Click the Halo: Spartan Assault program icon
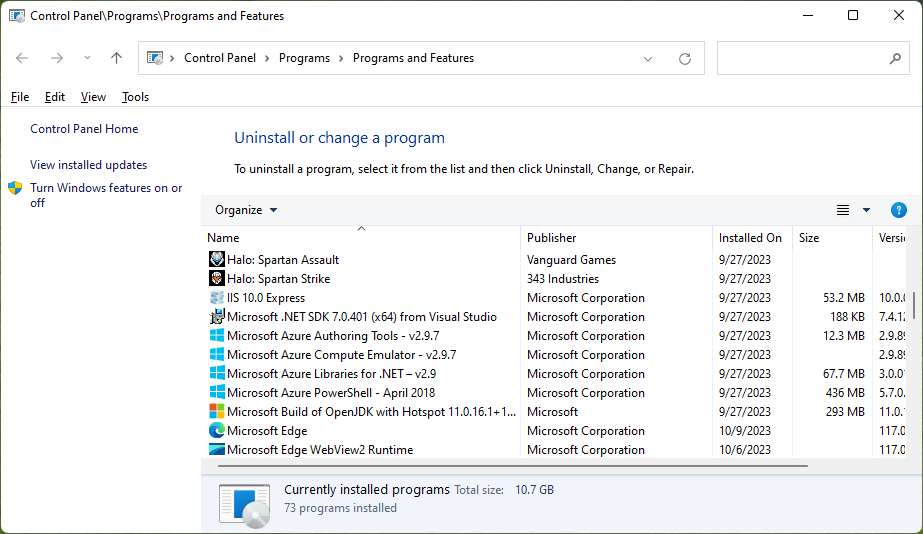923x534 pixels. 217,259
